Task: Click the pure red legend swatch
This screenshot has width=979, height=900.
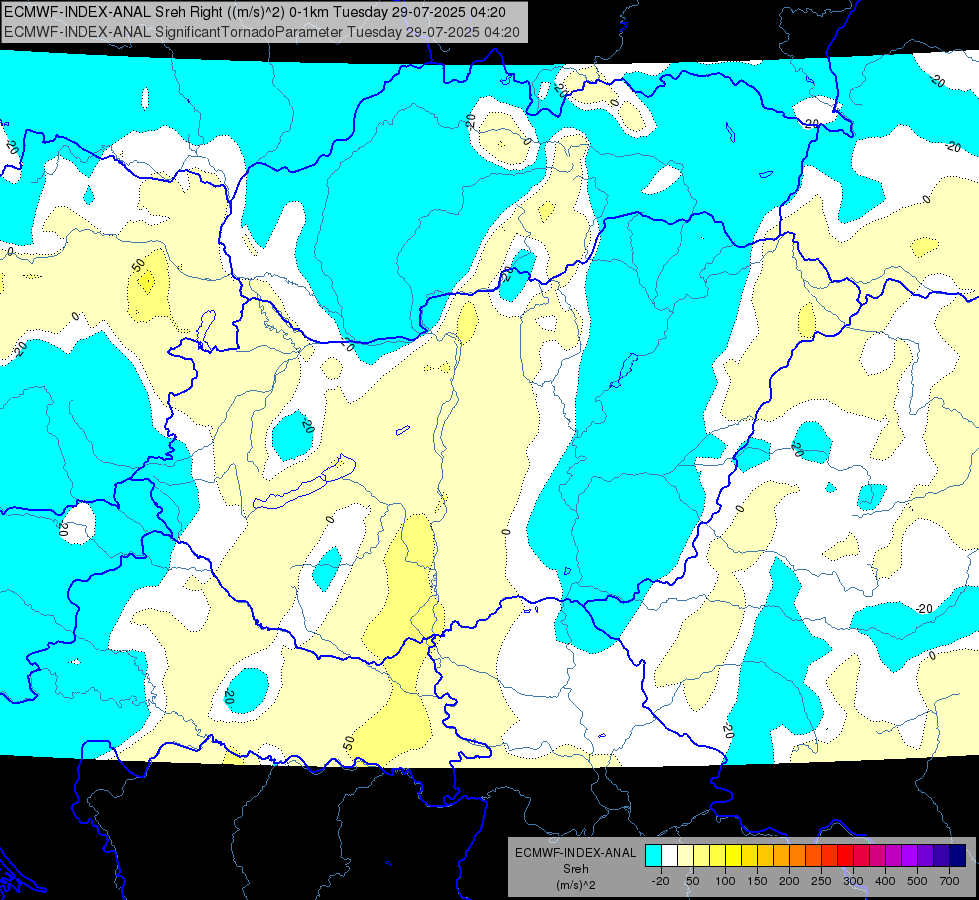Action: tap(845, 856)
